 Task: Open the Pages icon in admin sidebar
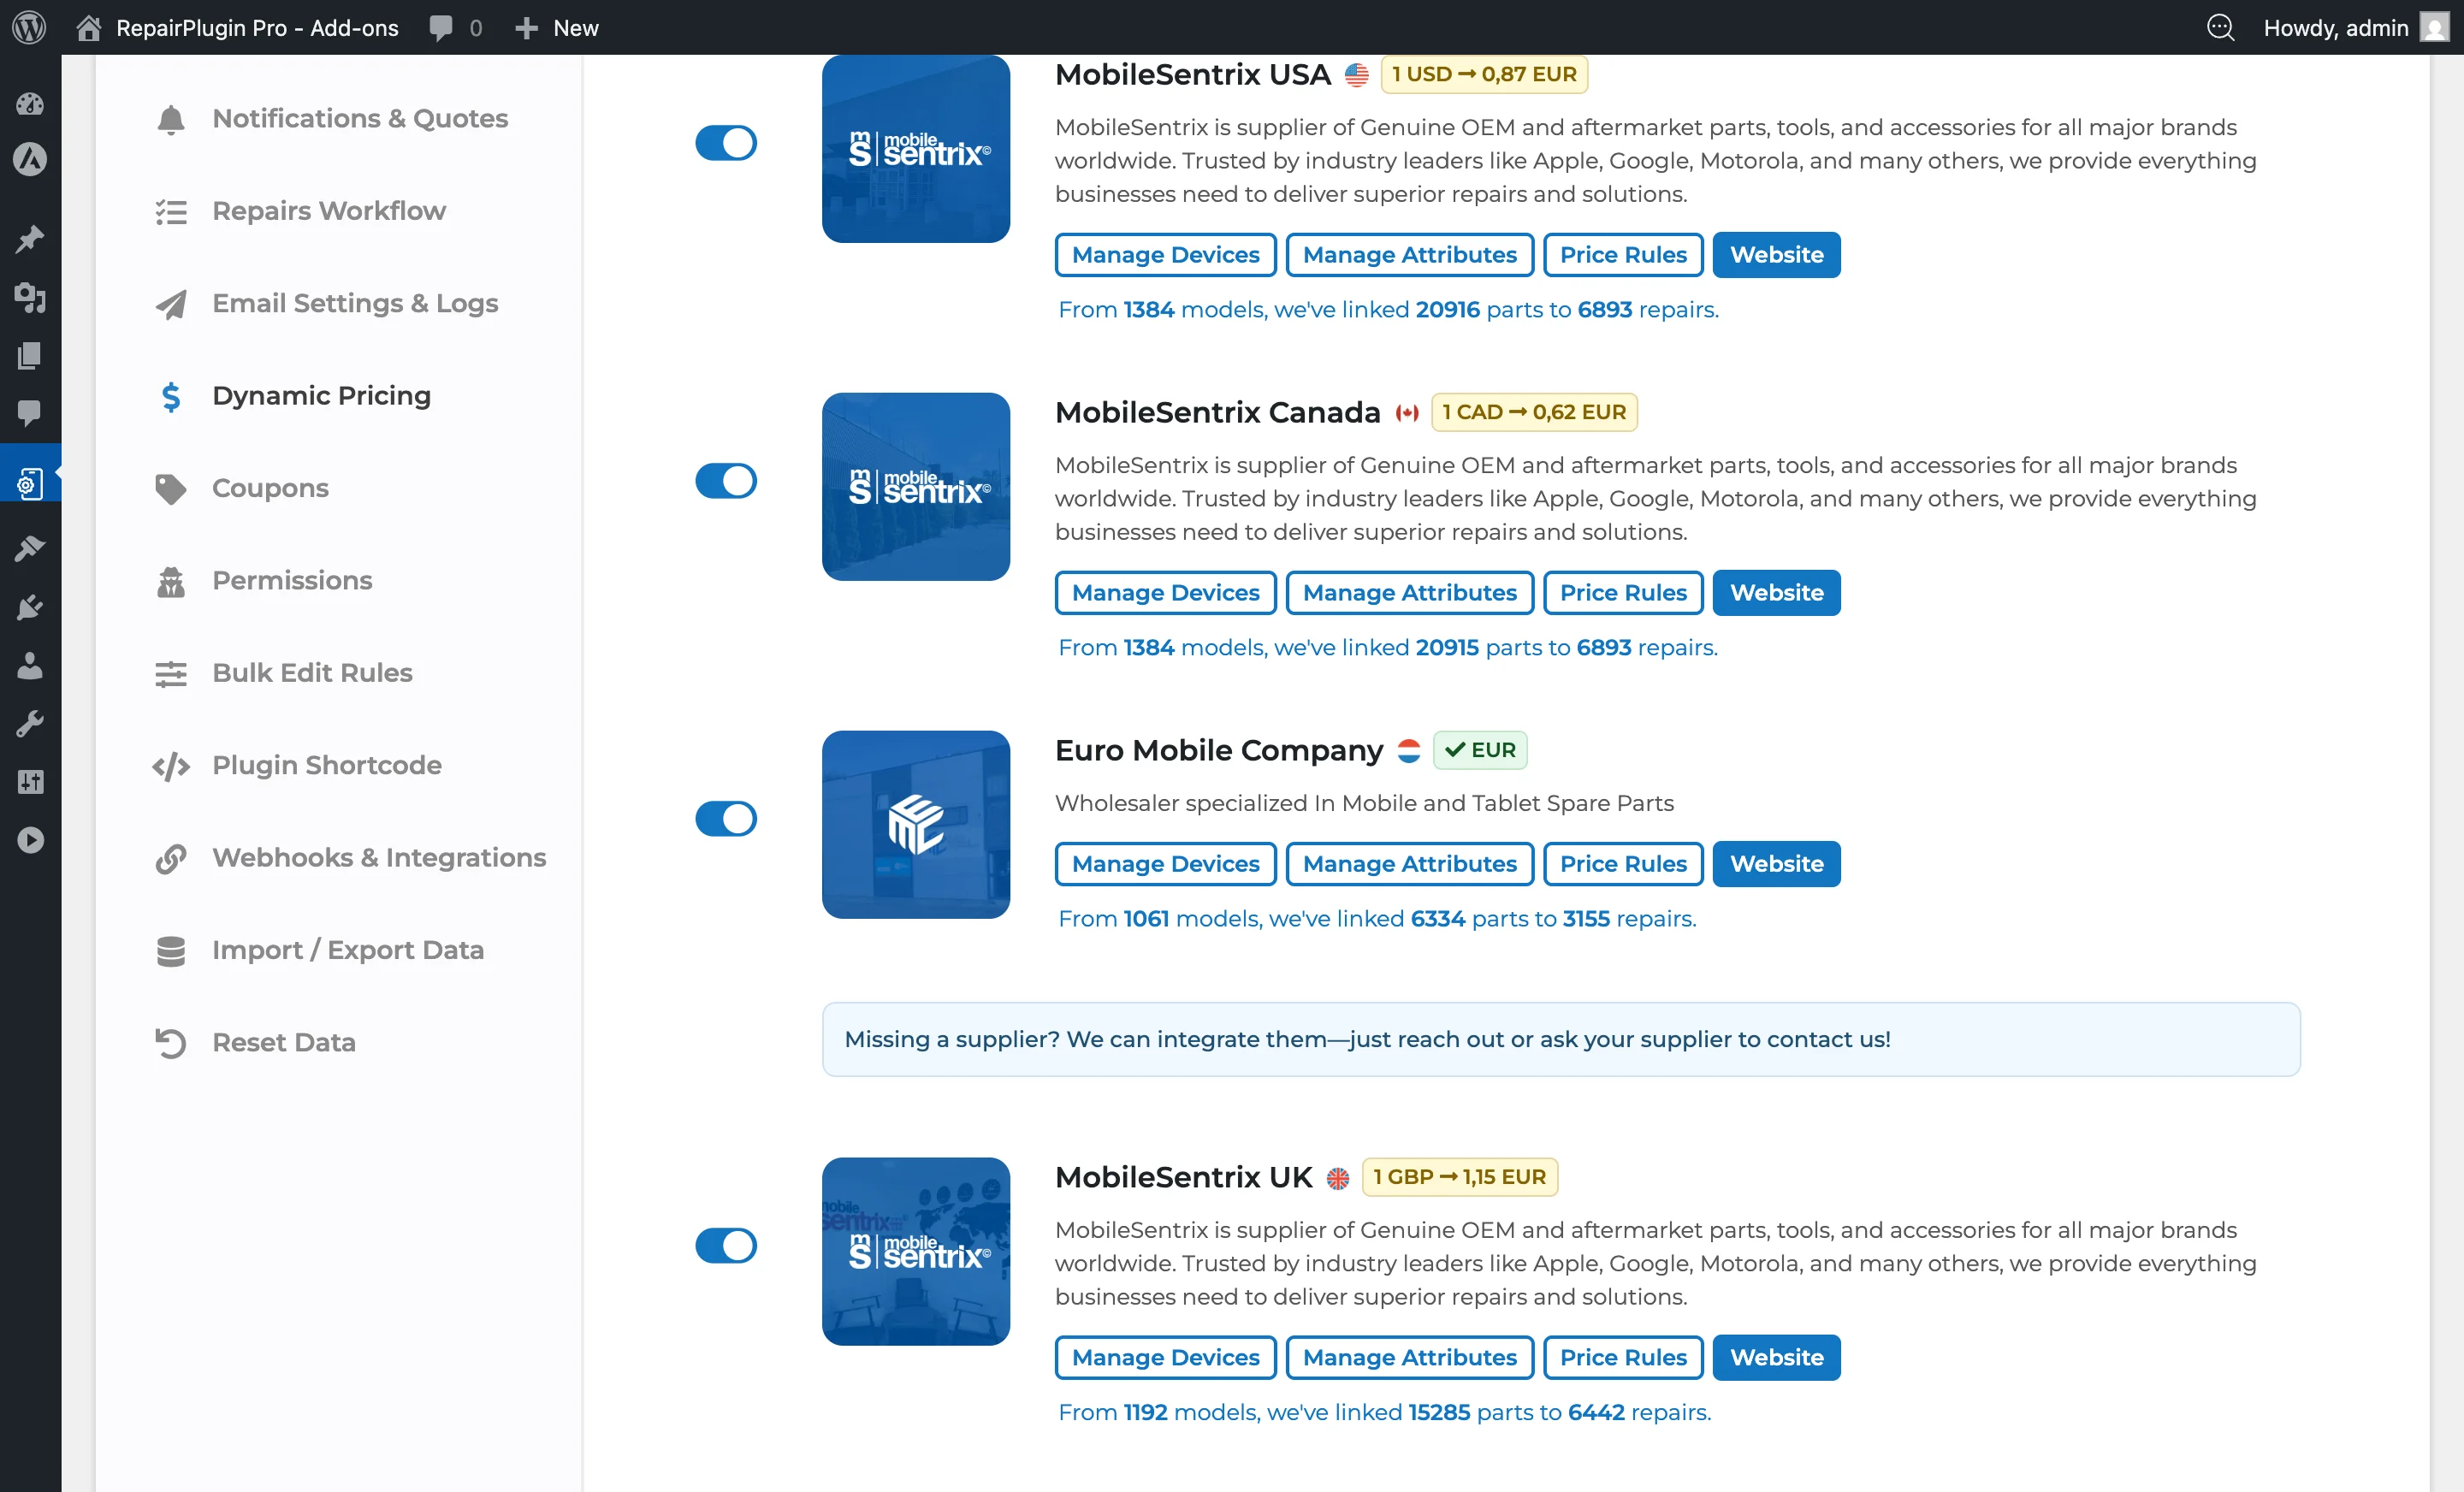(30, 355)
